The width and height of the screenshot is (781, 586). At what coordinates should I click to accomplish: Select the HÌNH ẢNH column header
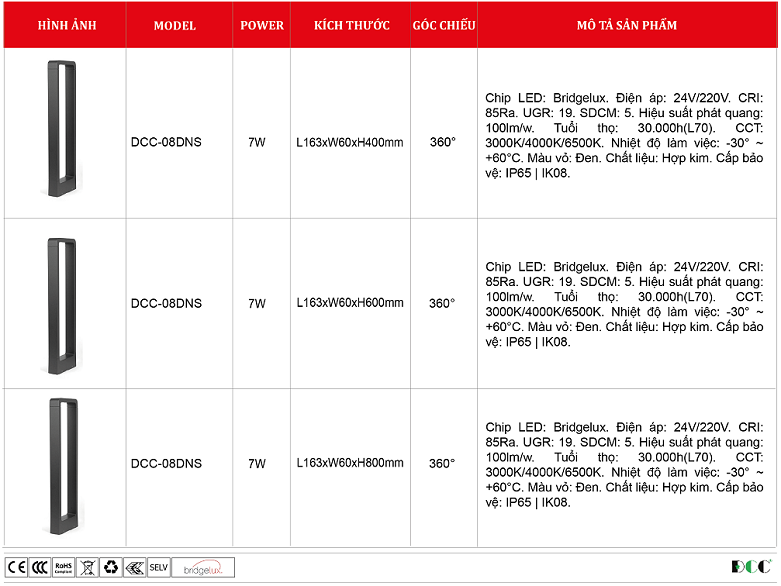[66, 25]
